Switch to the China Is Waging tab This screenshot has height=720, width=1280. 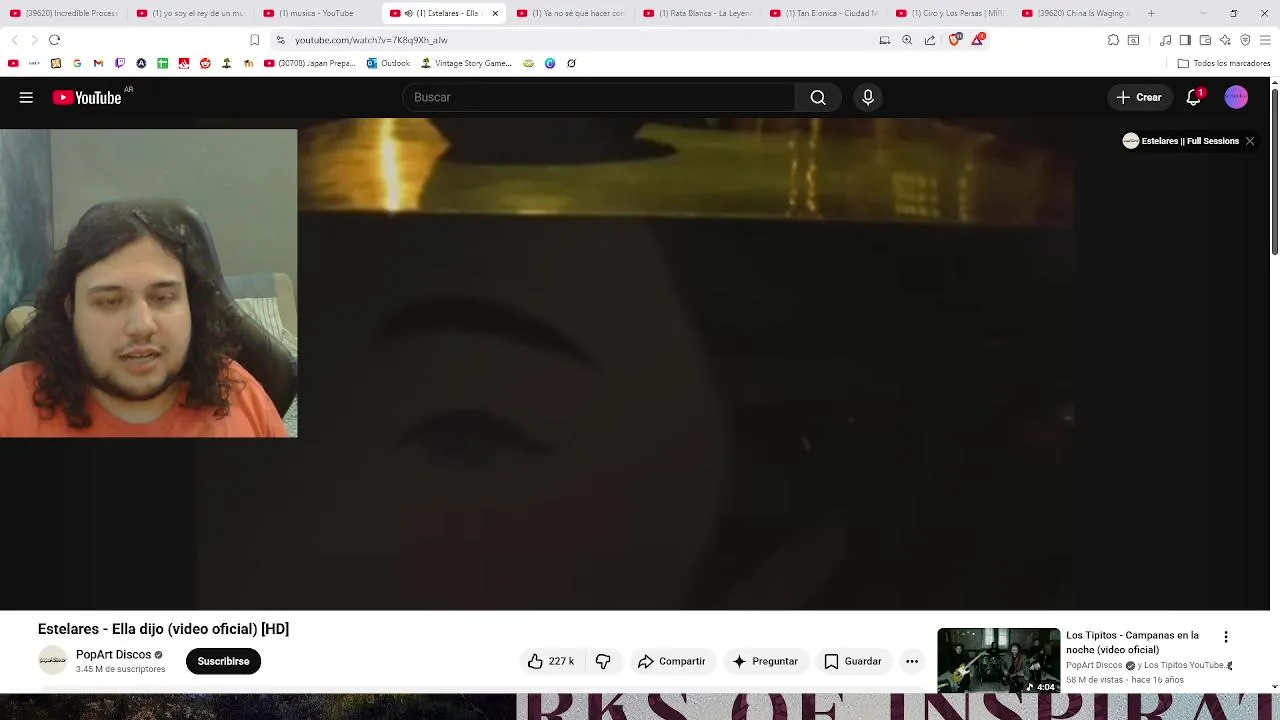tap(1076, 13)
